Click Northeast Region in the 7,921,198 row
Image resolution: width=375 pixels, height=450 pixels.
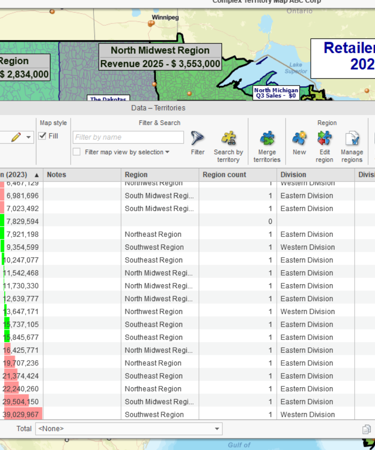point(153,234)
